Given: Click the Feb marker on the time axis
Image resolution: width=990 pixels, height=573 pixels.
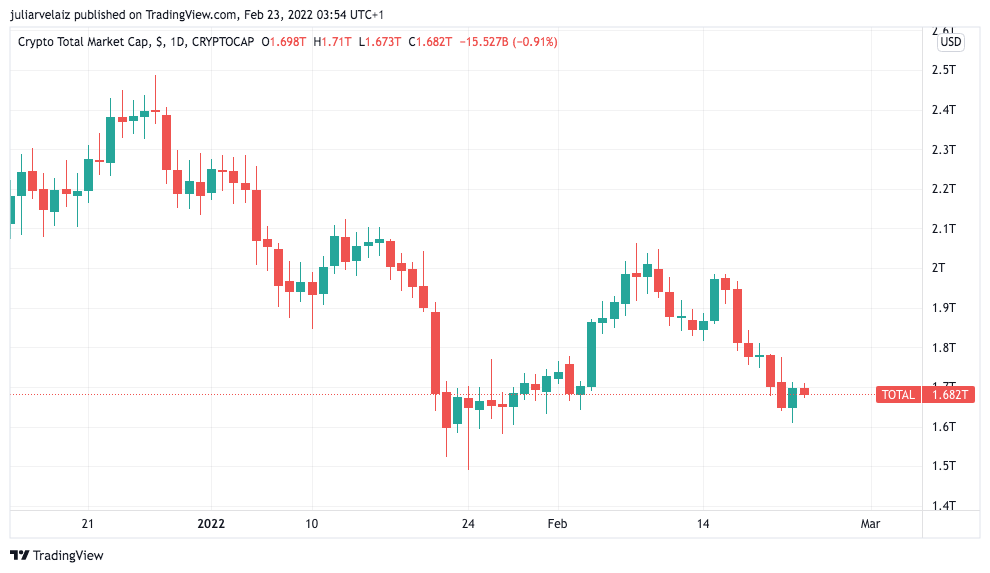Looking at the screenshot, I should [558, 524].
